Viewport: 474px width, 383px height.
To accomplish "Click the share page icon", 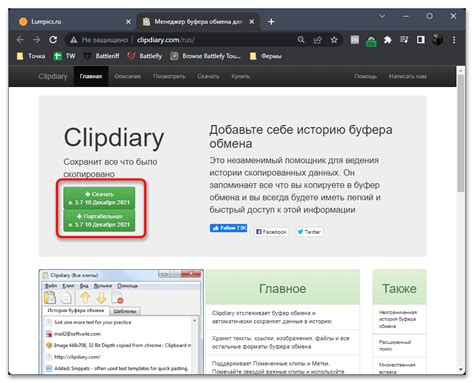I will (x=317, y=40).
